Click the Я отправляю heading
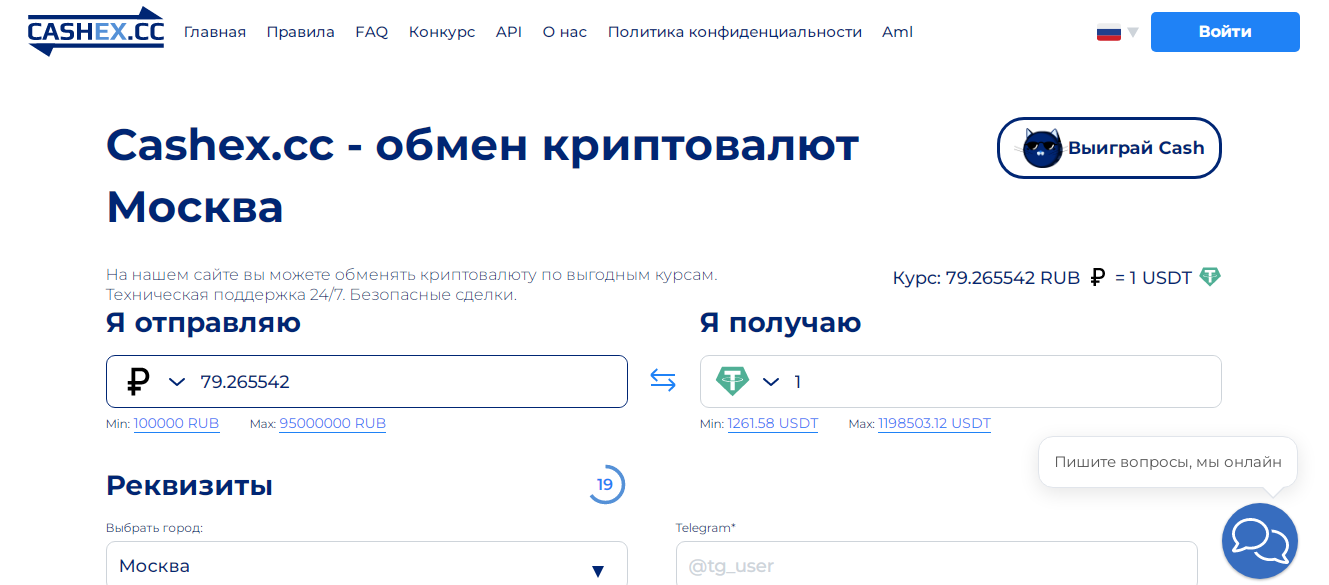The height and width of the screenshot is (585, 1329). (203, 324)
